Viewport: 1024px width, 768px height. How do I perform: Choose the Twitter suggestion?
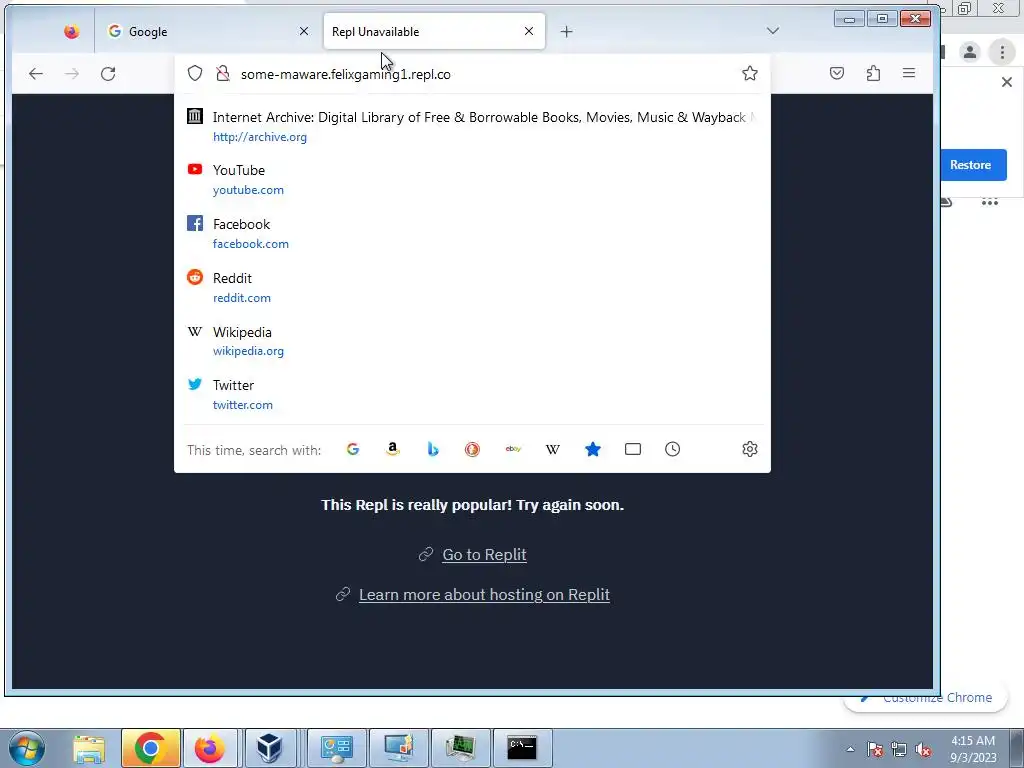tap(472, 394)
